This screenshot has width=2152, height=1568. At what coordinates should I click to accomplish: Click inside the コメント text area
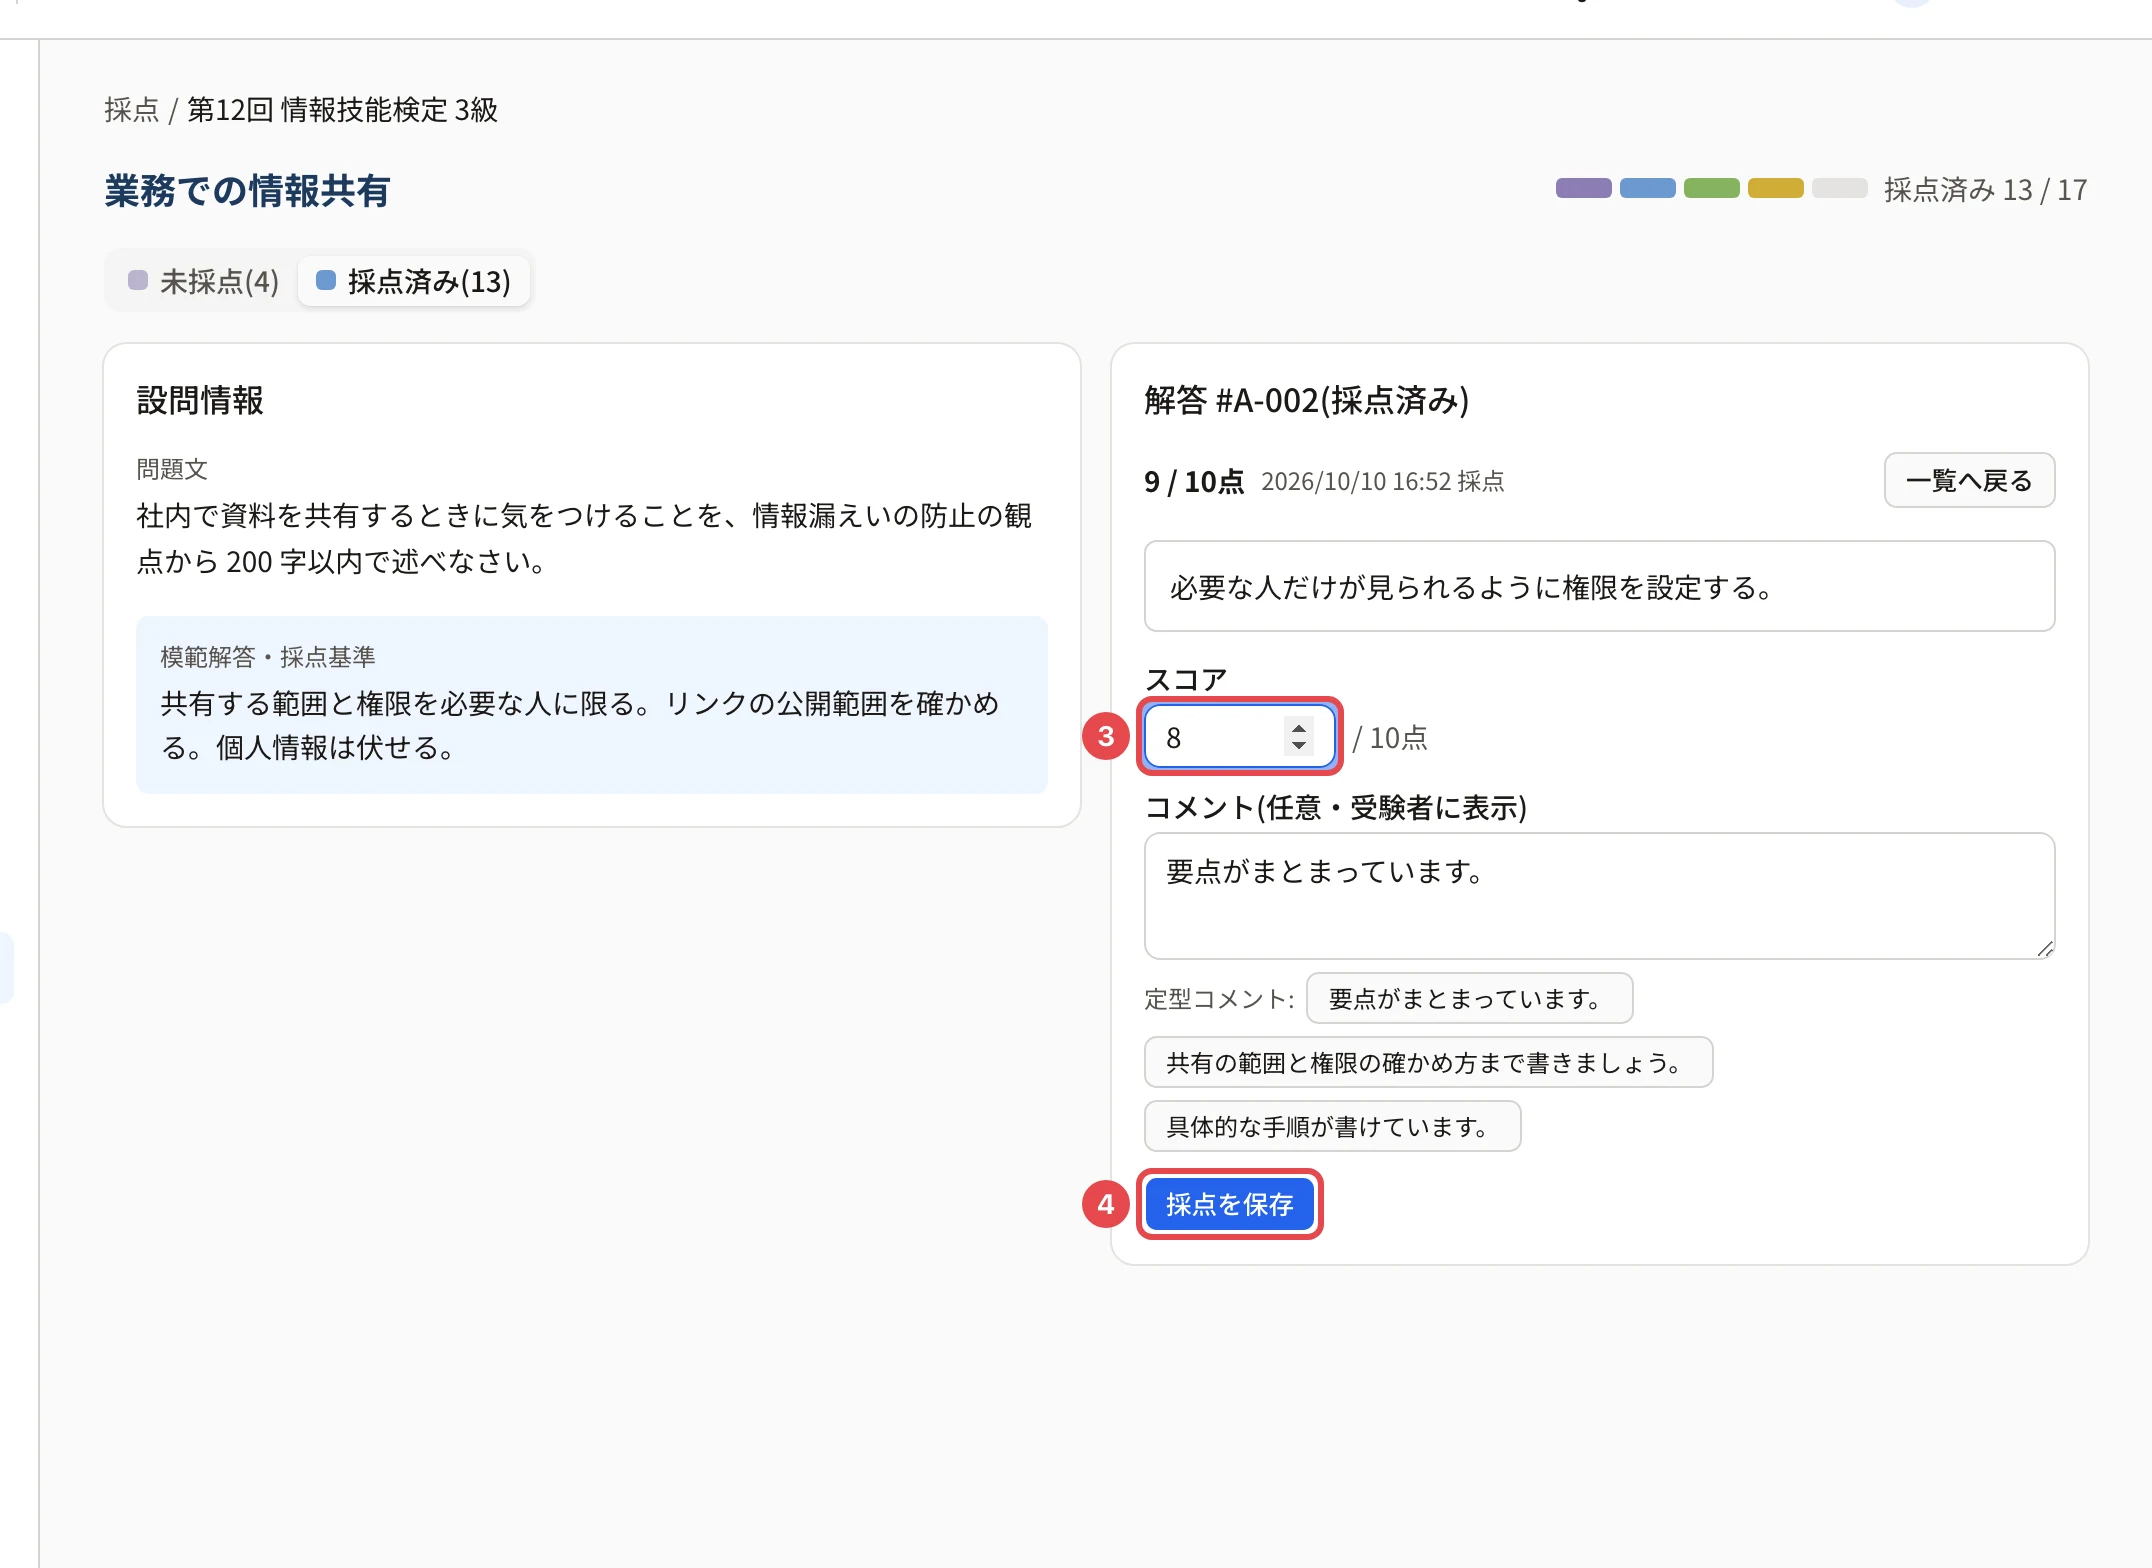click(1598, 895)
